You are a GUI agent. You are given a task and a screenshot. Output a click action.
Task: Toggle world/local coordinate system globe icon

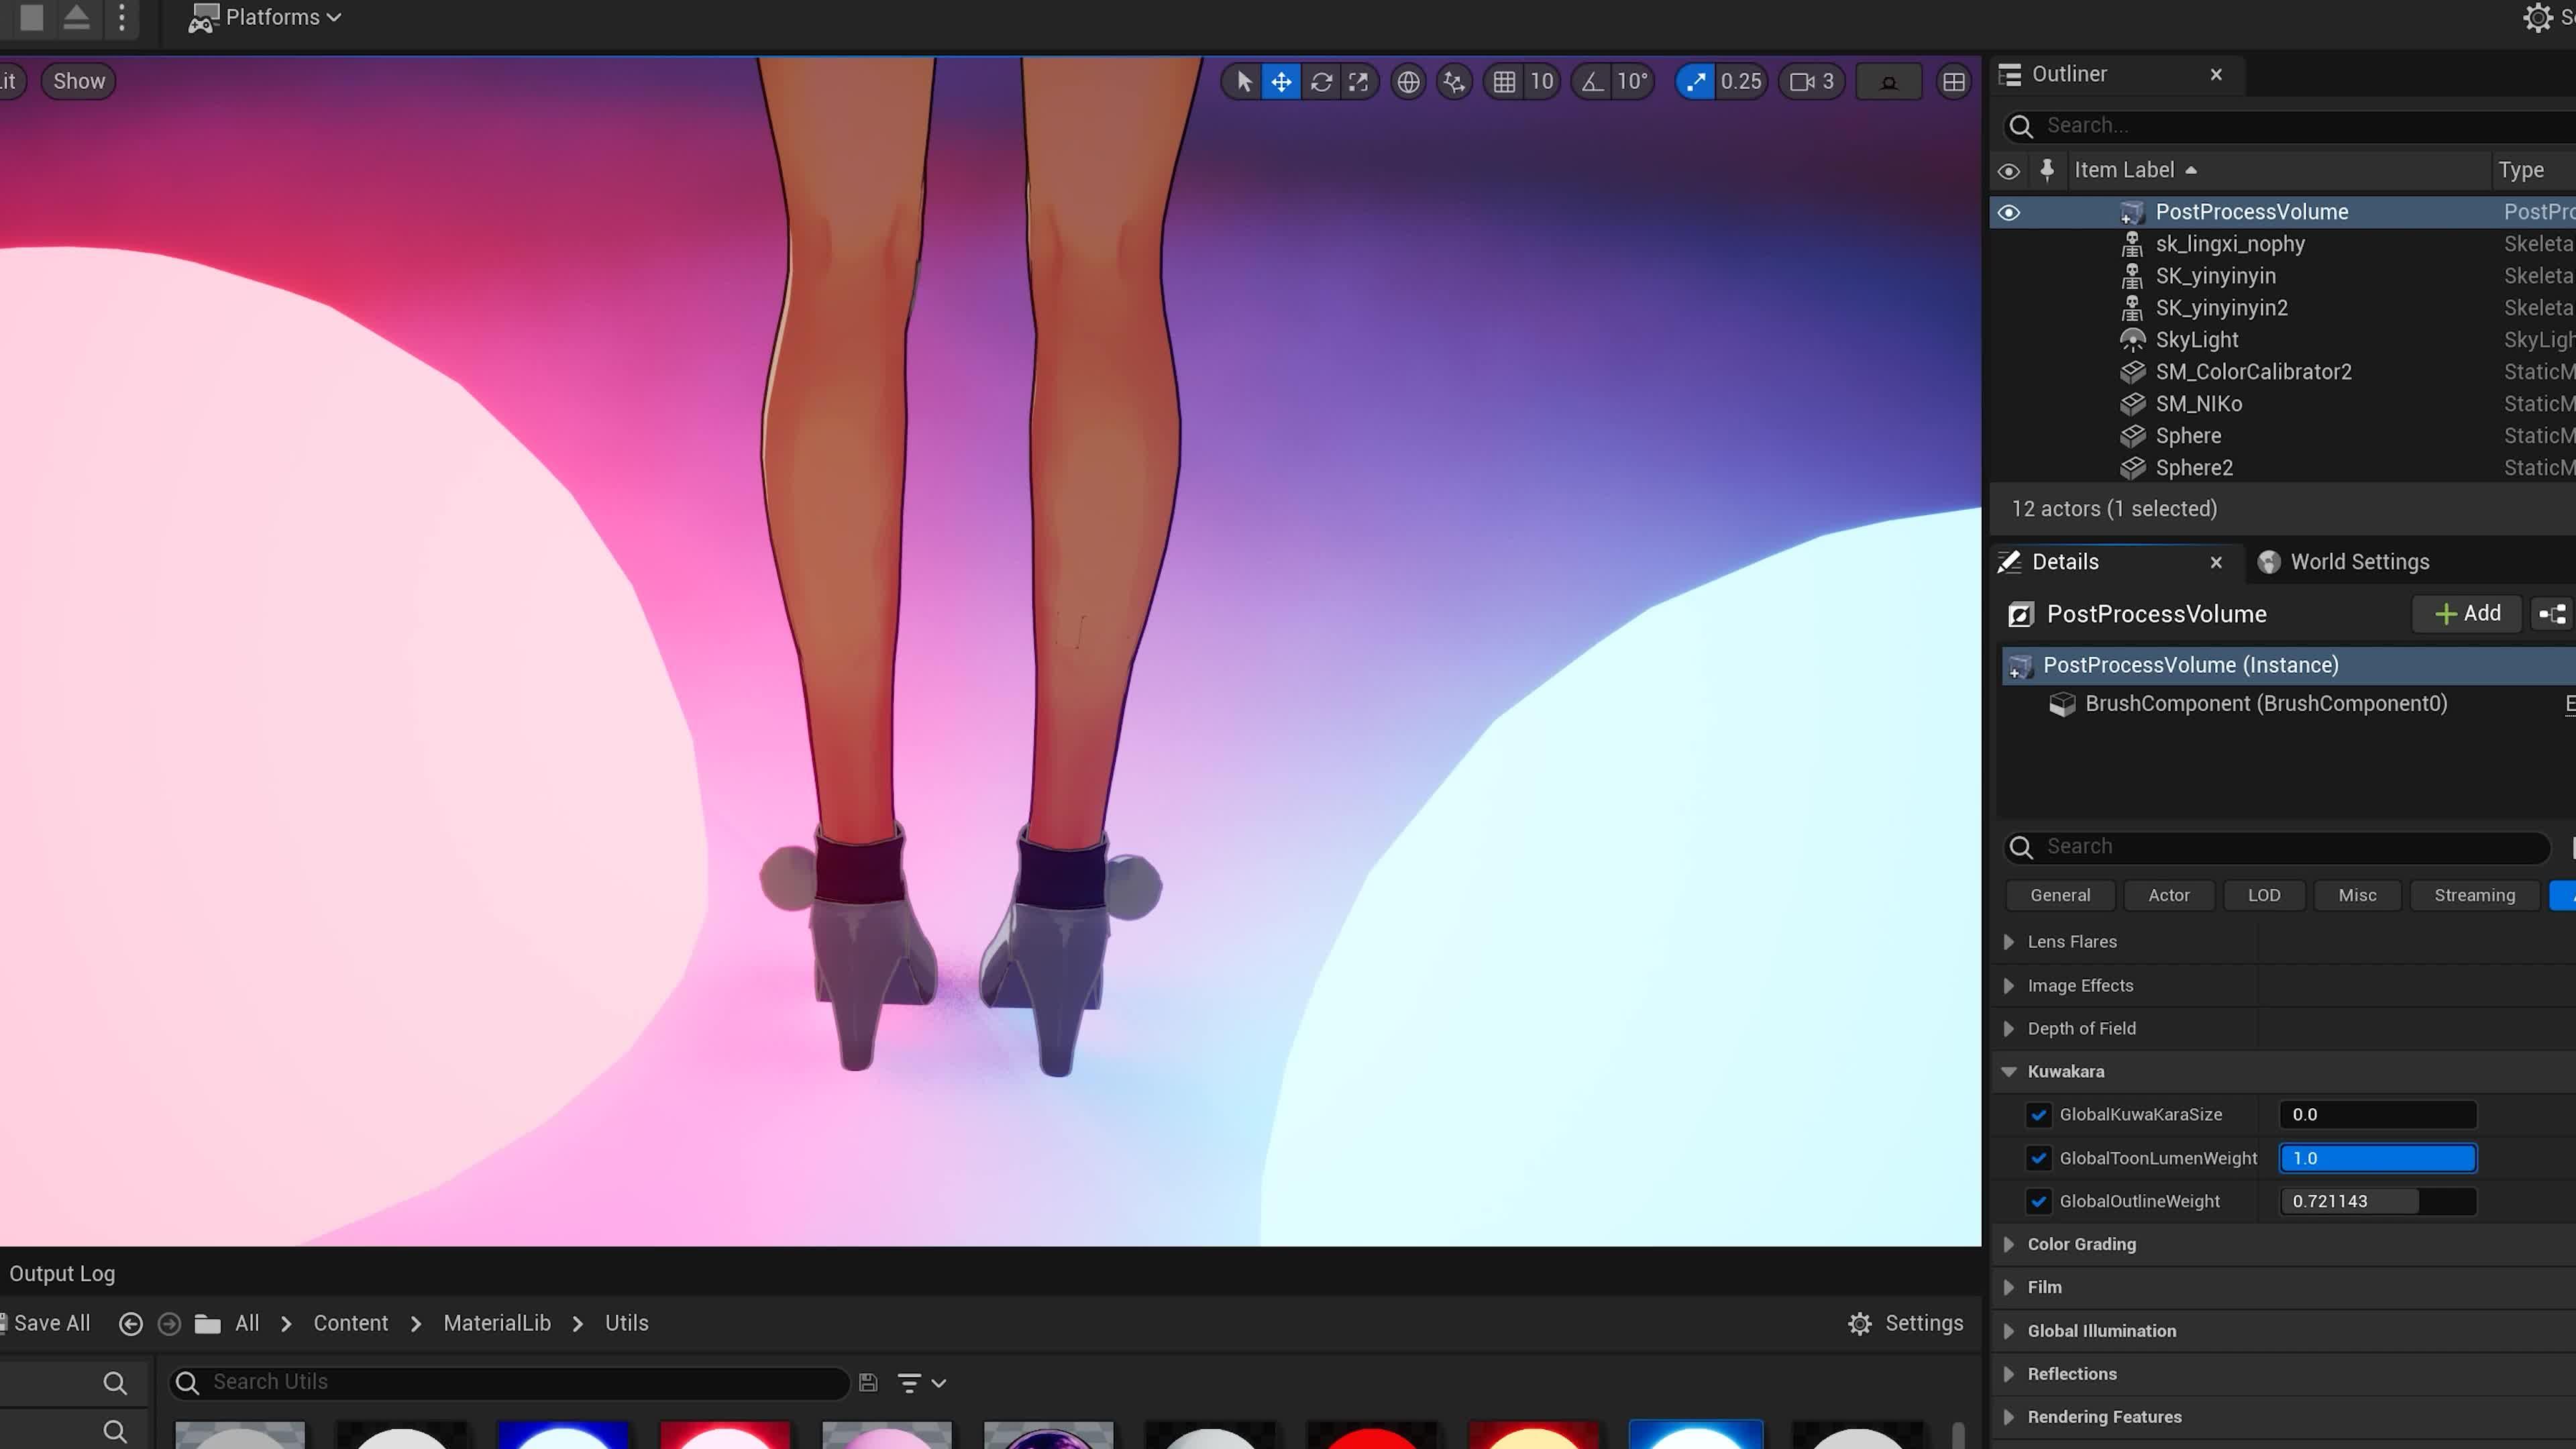coord(1408,82)
